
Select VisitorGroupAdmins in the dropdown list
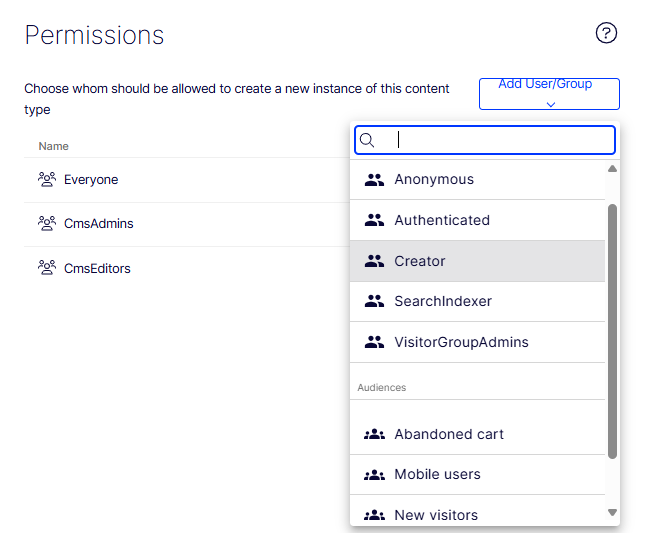coord(461,342)
